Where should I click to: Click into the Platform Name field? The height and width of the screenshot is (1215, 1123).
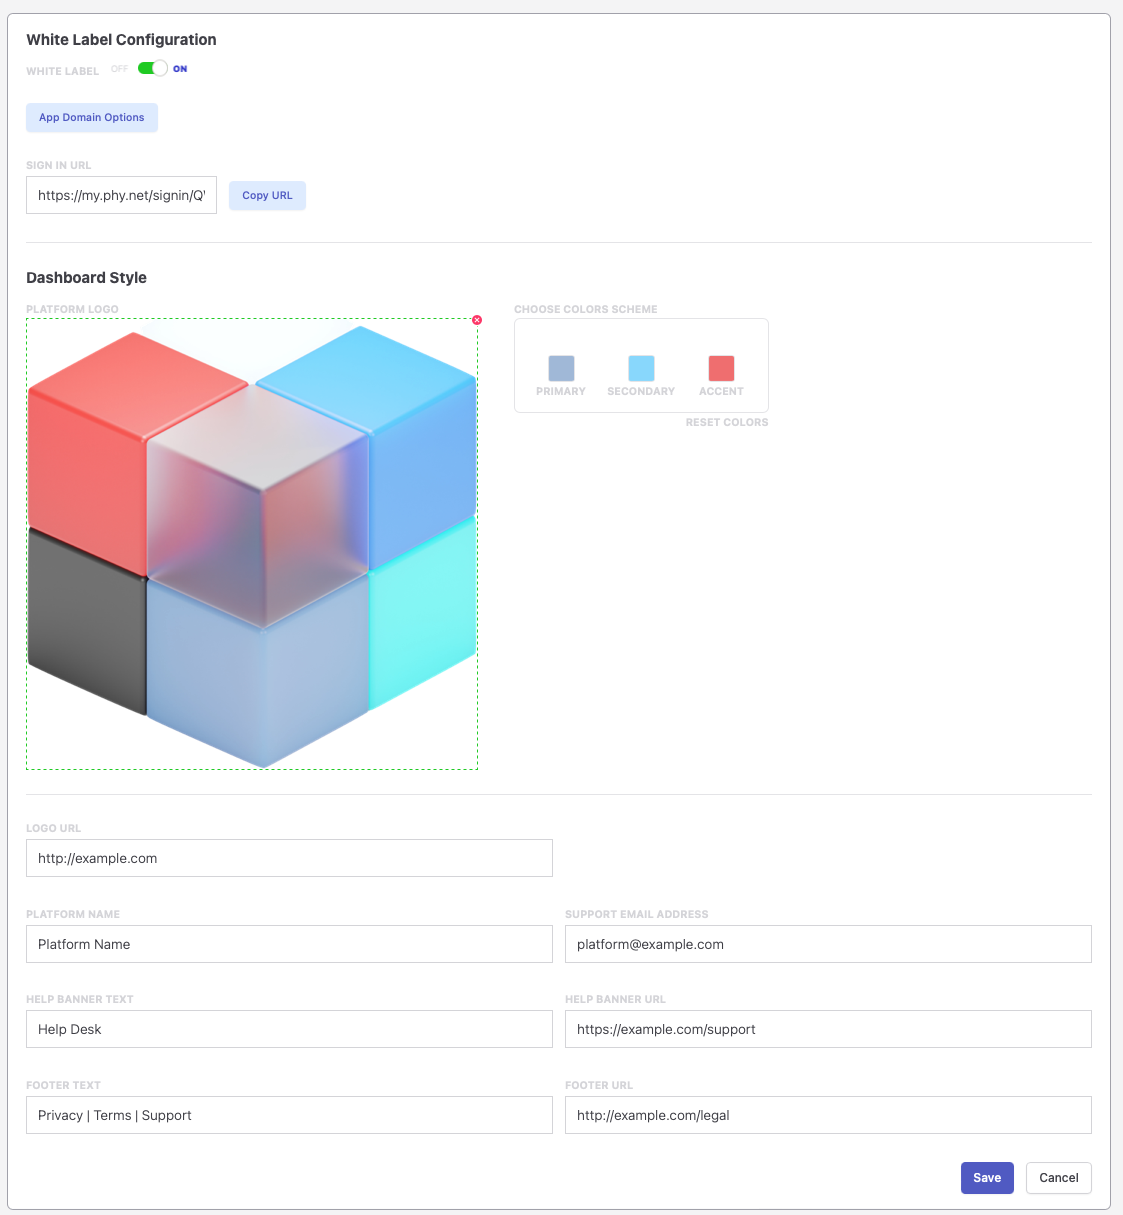[x=289, y=944]
